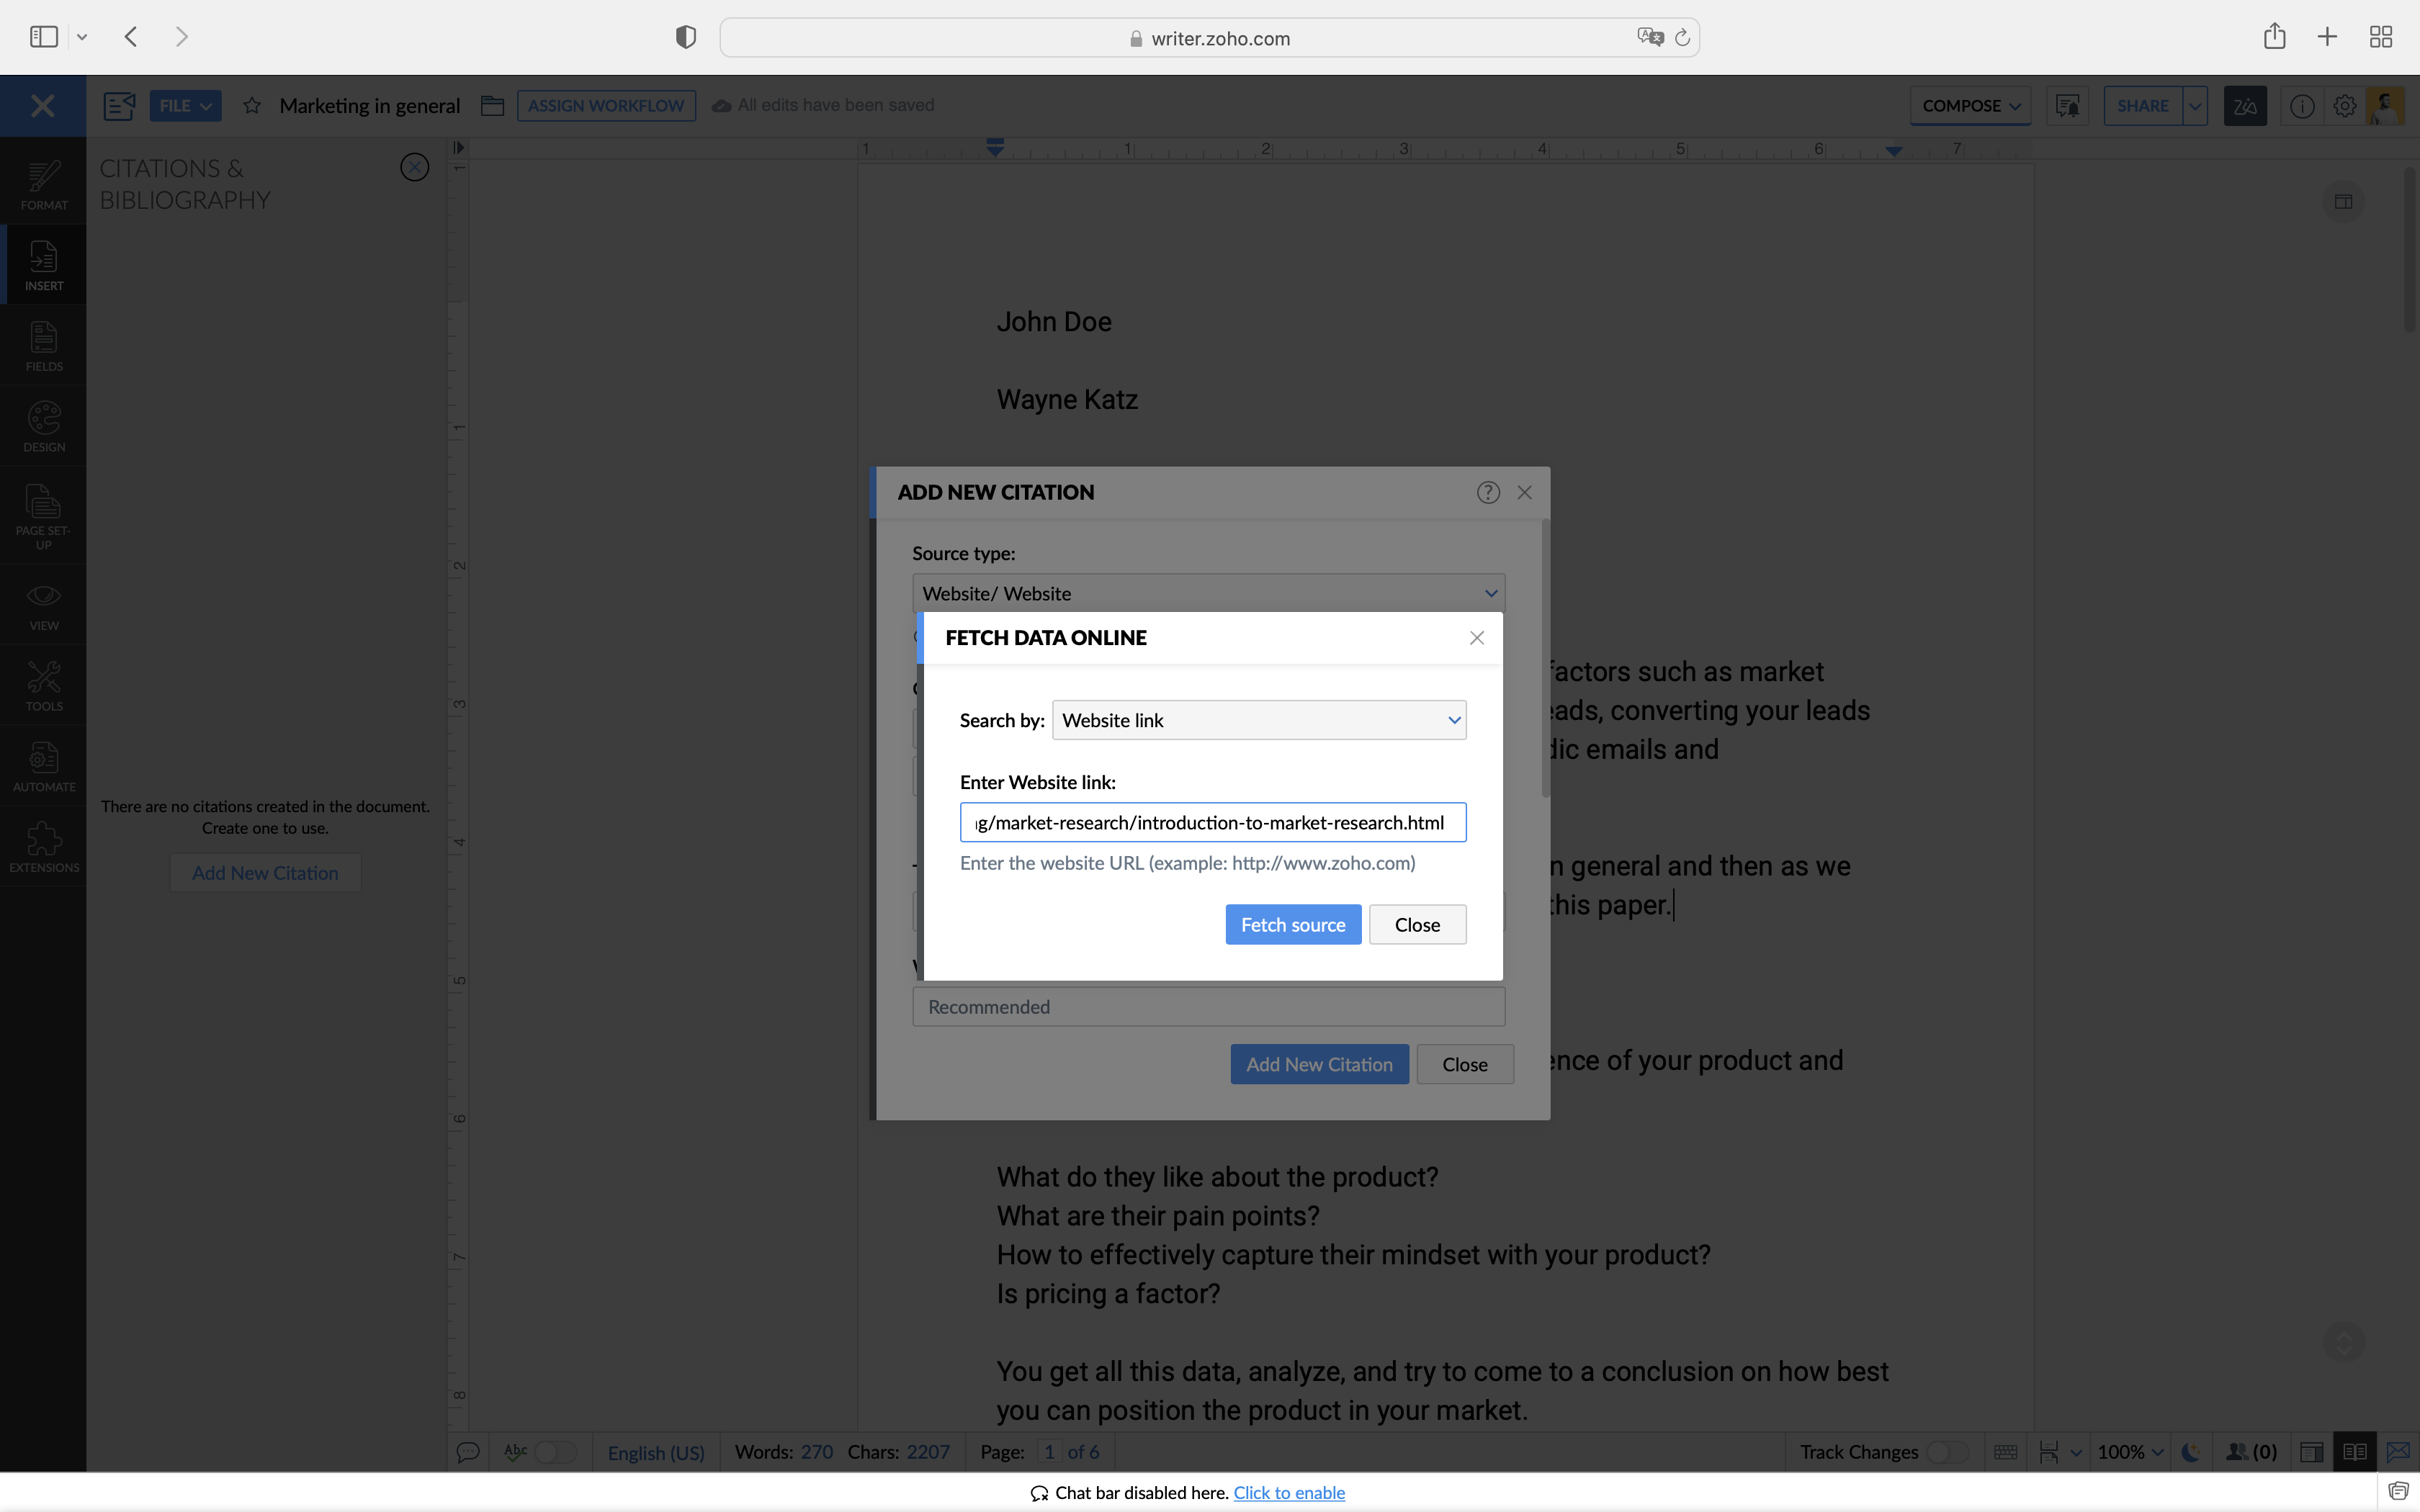Open the Automate sidebar panel
The height and width of the screenshot is (1512, 2420).
[x=43, y=766]
